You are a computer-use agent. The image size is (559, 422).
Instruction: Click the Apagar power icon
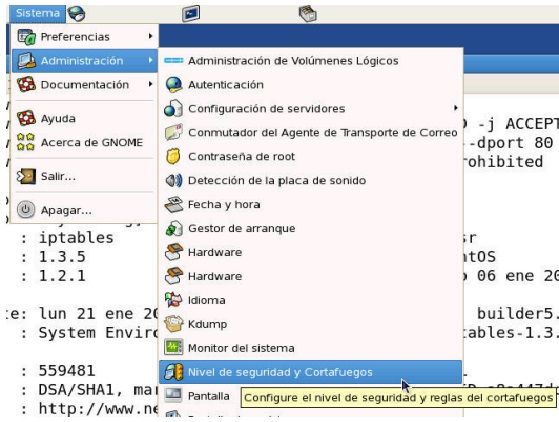click(26, 210)
